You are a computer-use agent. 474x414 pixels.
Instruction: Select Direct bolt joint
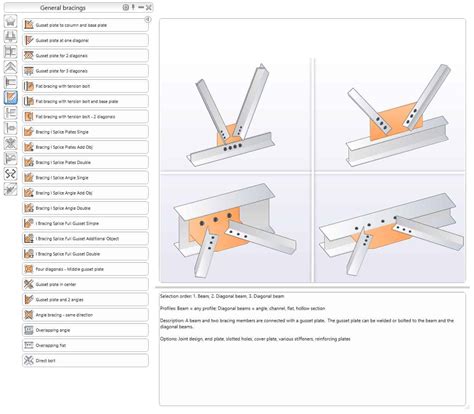tap(85, 361)
